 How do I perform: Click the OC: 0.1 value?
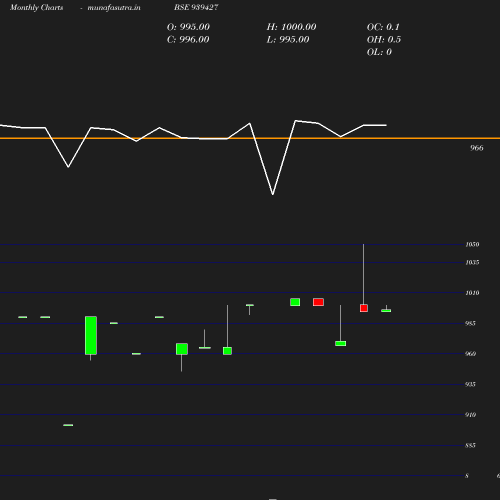(383, 27)
